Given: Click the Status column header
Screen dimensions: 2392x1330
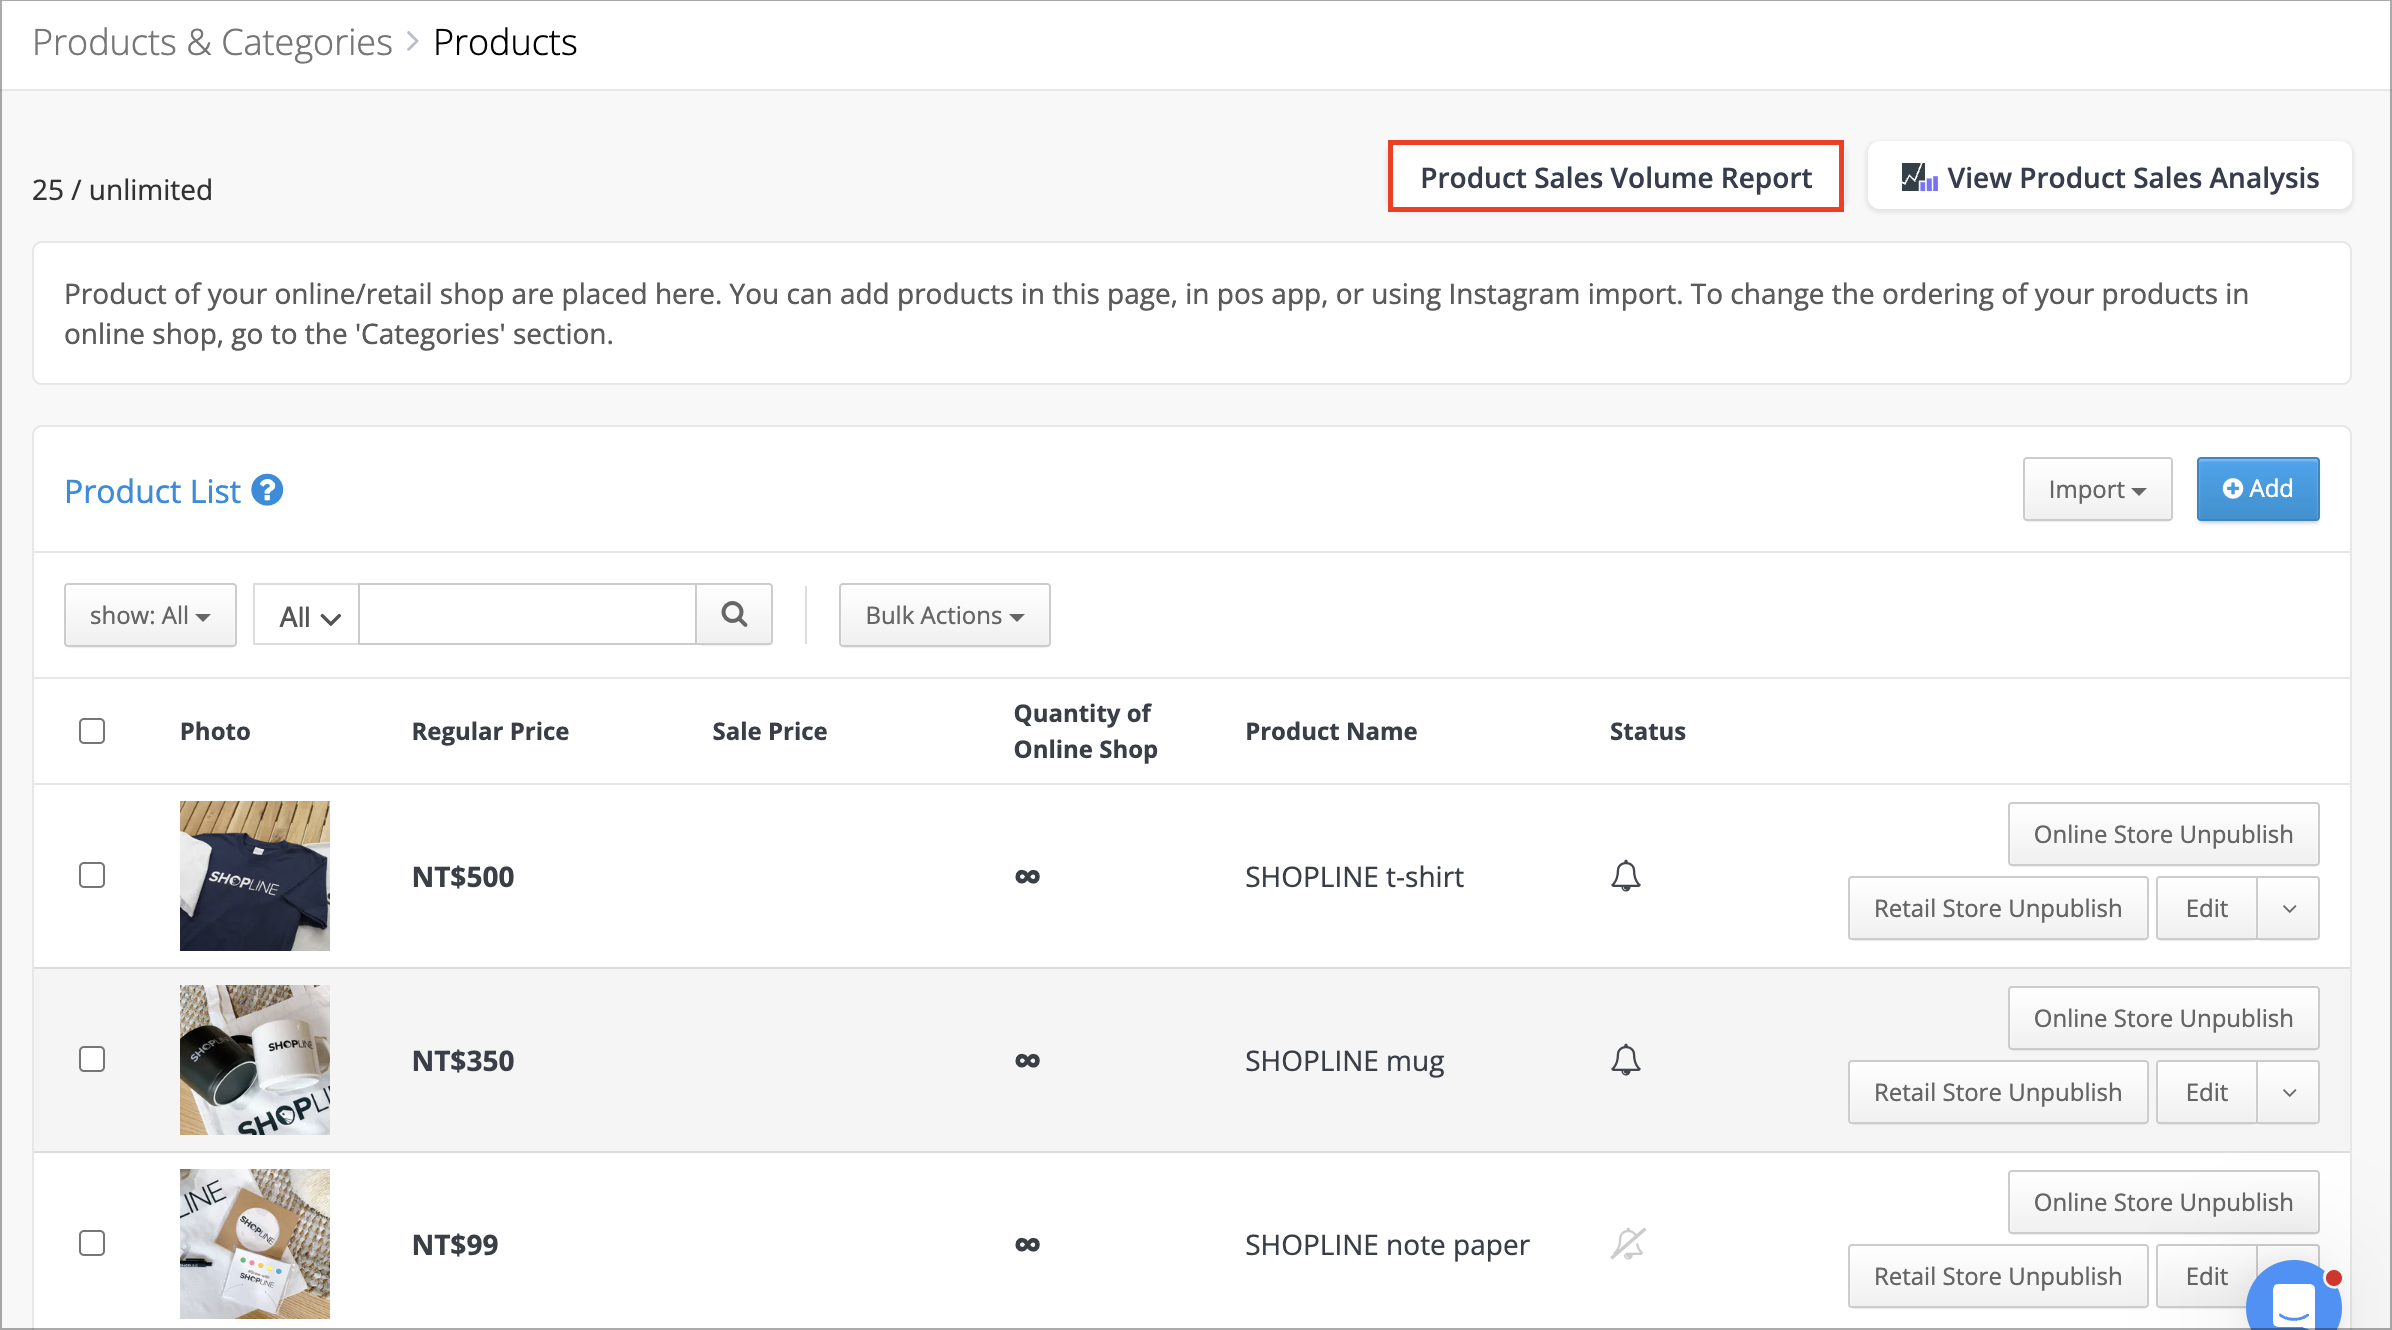Looking at the screenshot, I should (x=1647, y=731).
